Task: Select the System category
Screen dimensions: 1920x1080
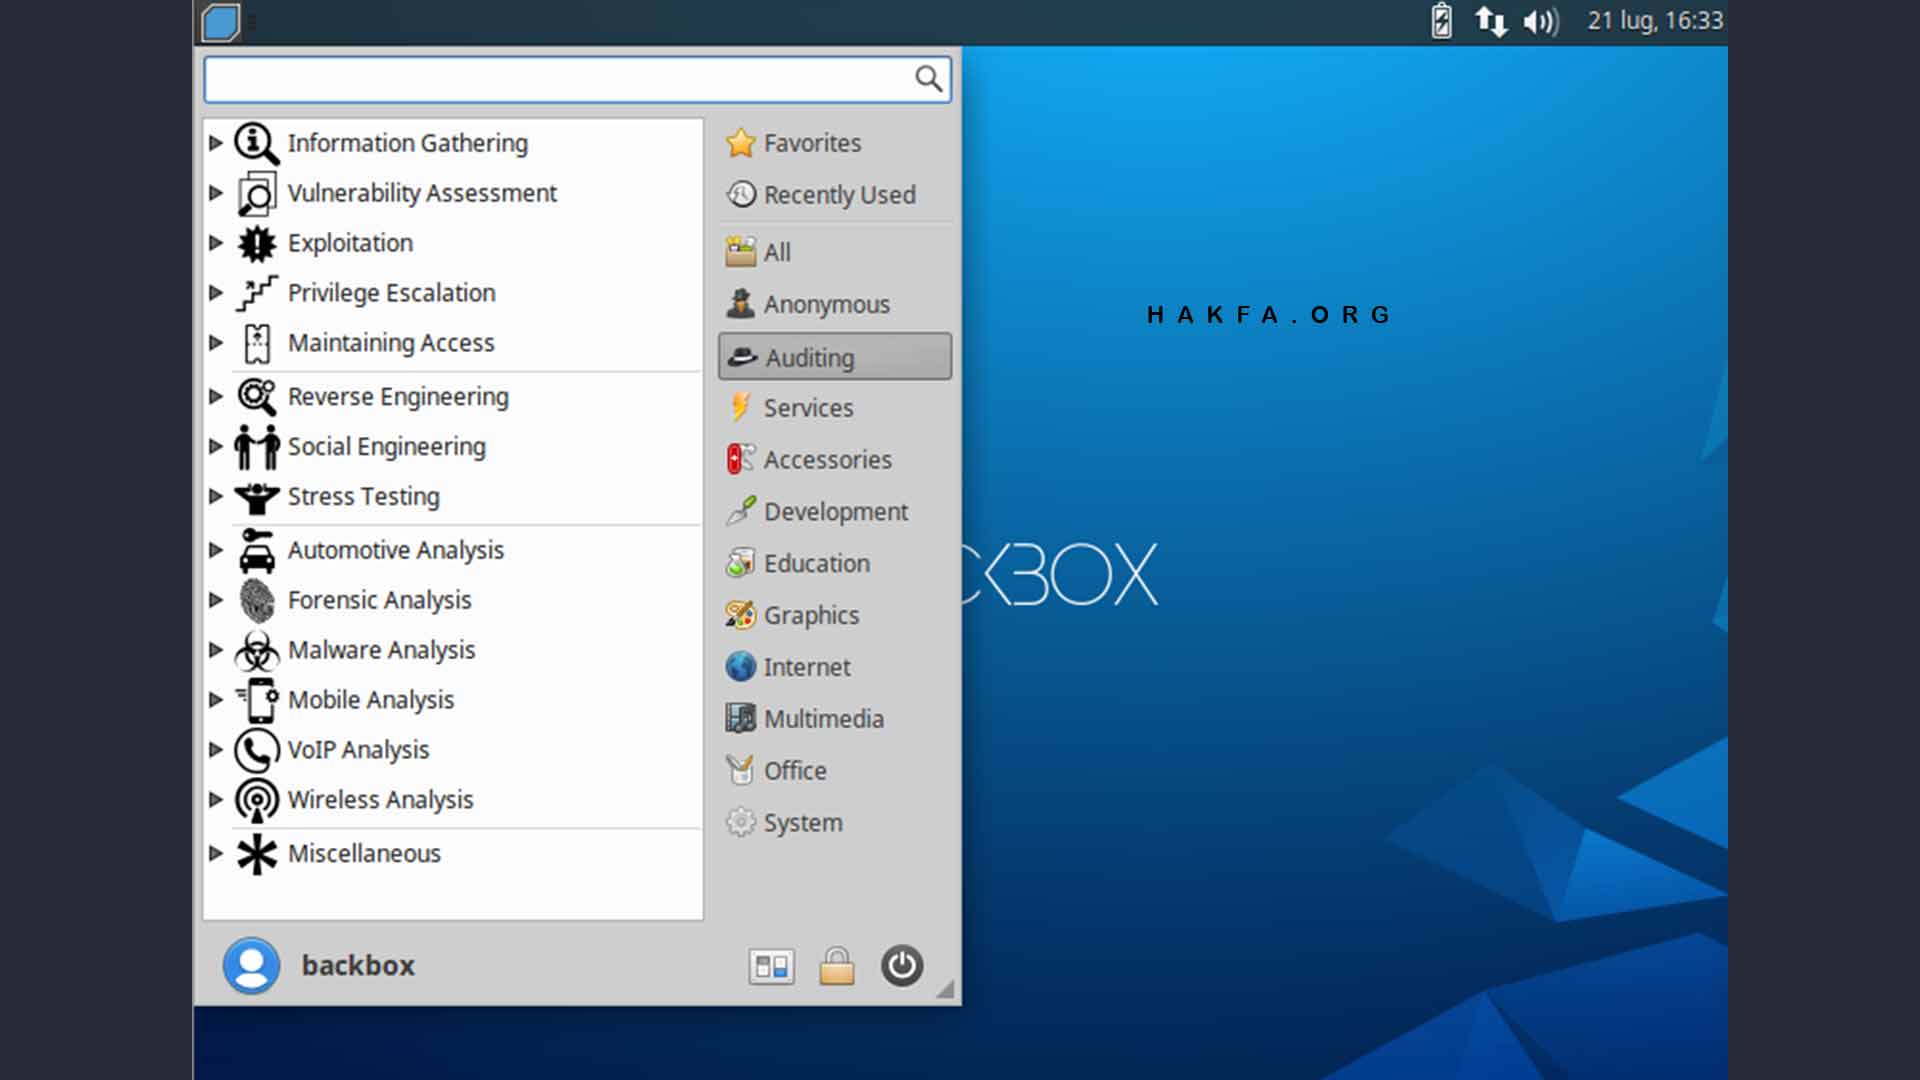Action: (x=835, y=823)
